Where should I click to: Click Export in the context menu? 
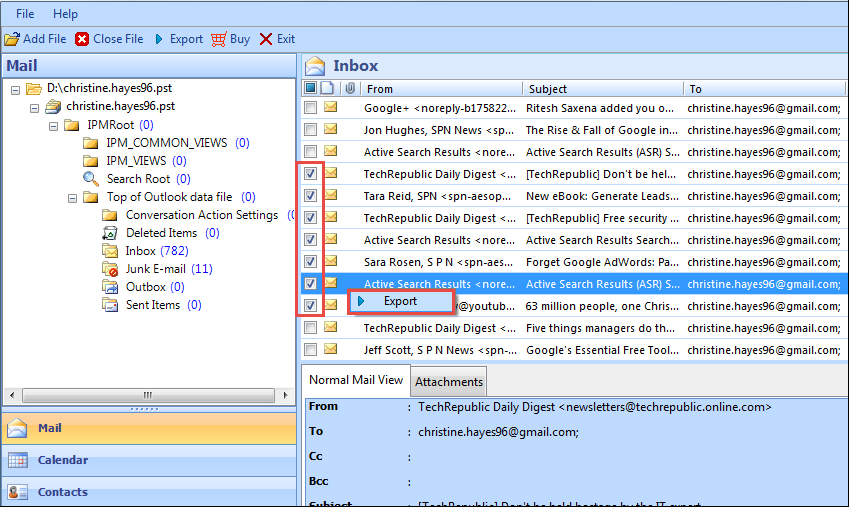coord(400,301)
